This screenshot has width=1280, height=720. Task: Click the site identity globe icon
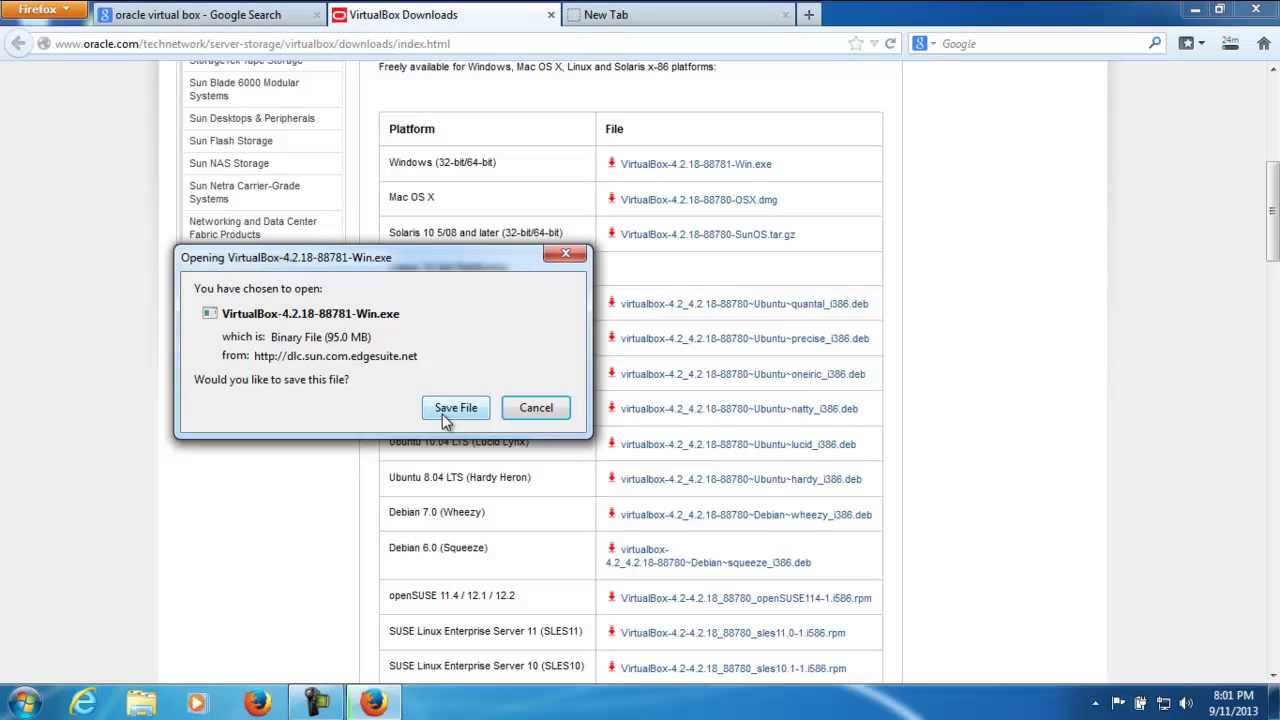(43, 44)
